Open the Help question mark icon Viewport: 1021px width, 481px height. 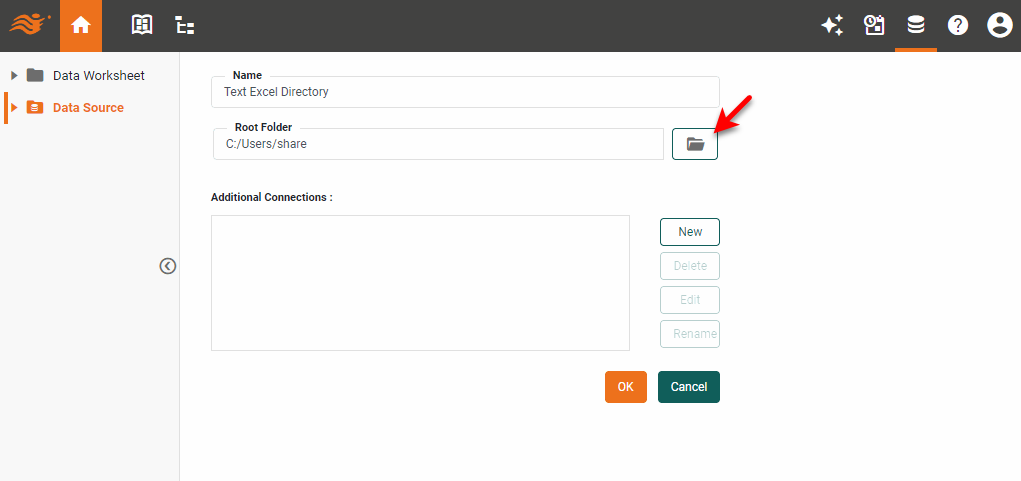[958, 26]
